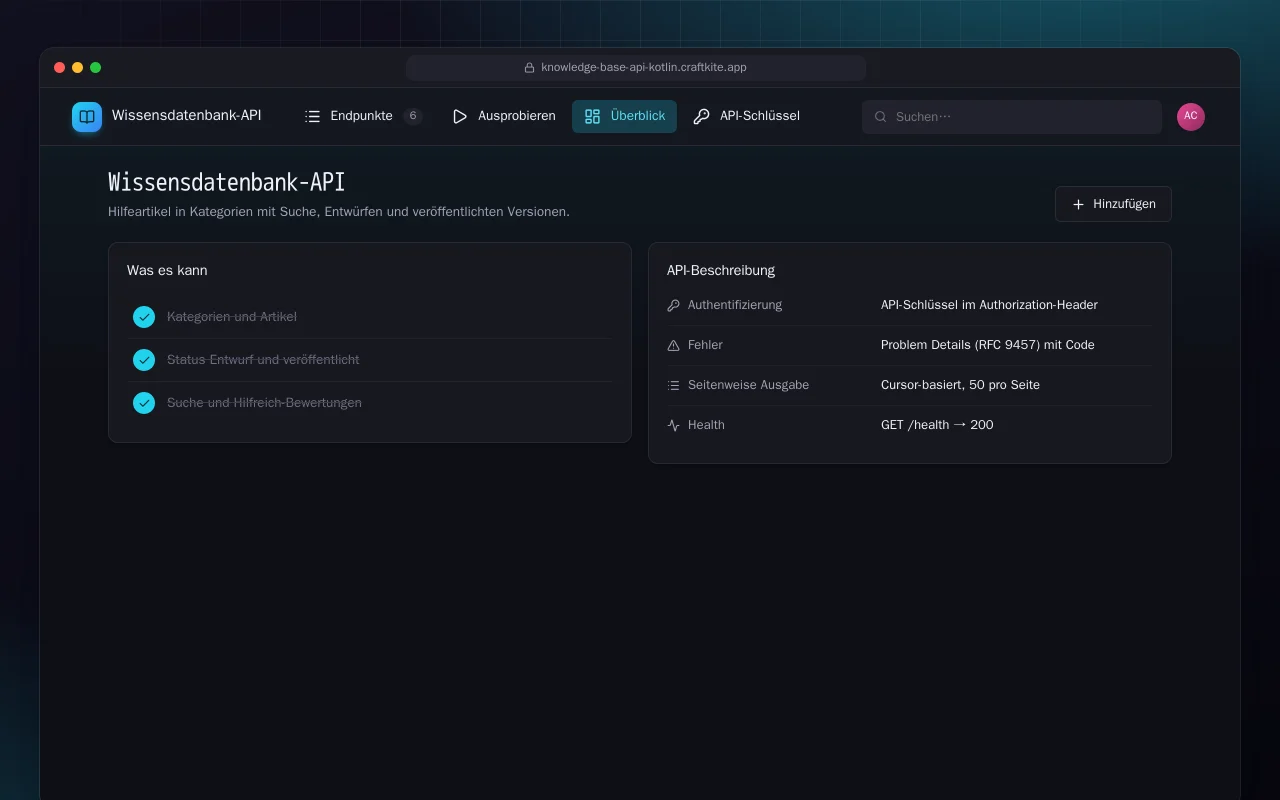This screenshot has width=1280, height=800.
Task: Click the 'Health' row label
Action: [x=706, y=425]
